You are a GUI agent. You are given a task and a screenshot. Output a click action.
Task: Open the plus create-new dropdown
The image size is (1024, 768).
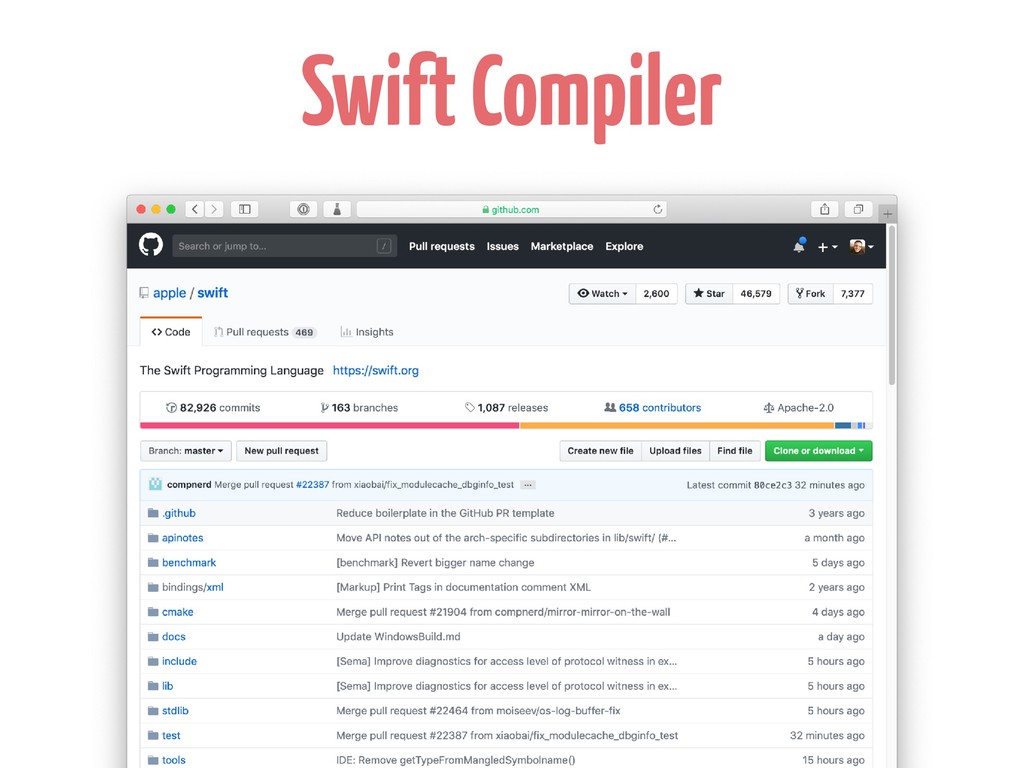tap(827, 247)
